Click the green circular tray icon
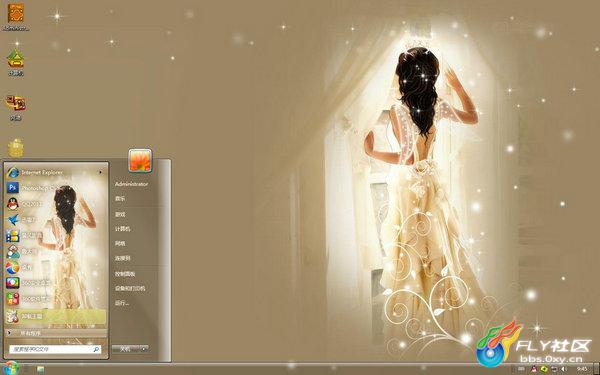The height and width of the screenshot is (375, 600). pyautogui.click(x=544, y=369)
